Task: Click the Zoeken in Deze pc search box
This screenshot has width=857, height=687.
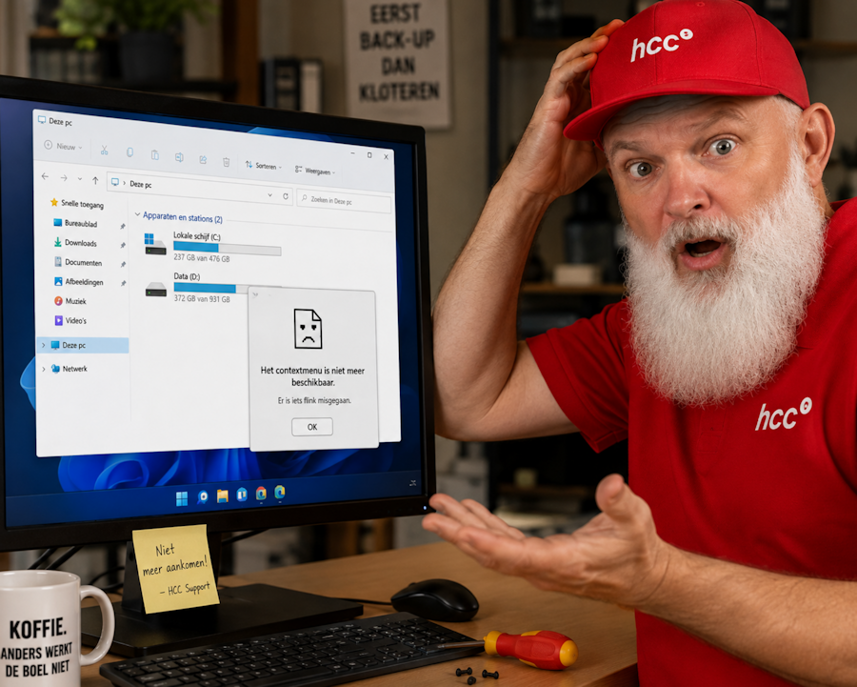Action: coord(344,201)
